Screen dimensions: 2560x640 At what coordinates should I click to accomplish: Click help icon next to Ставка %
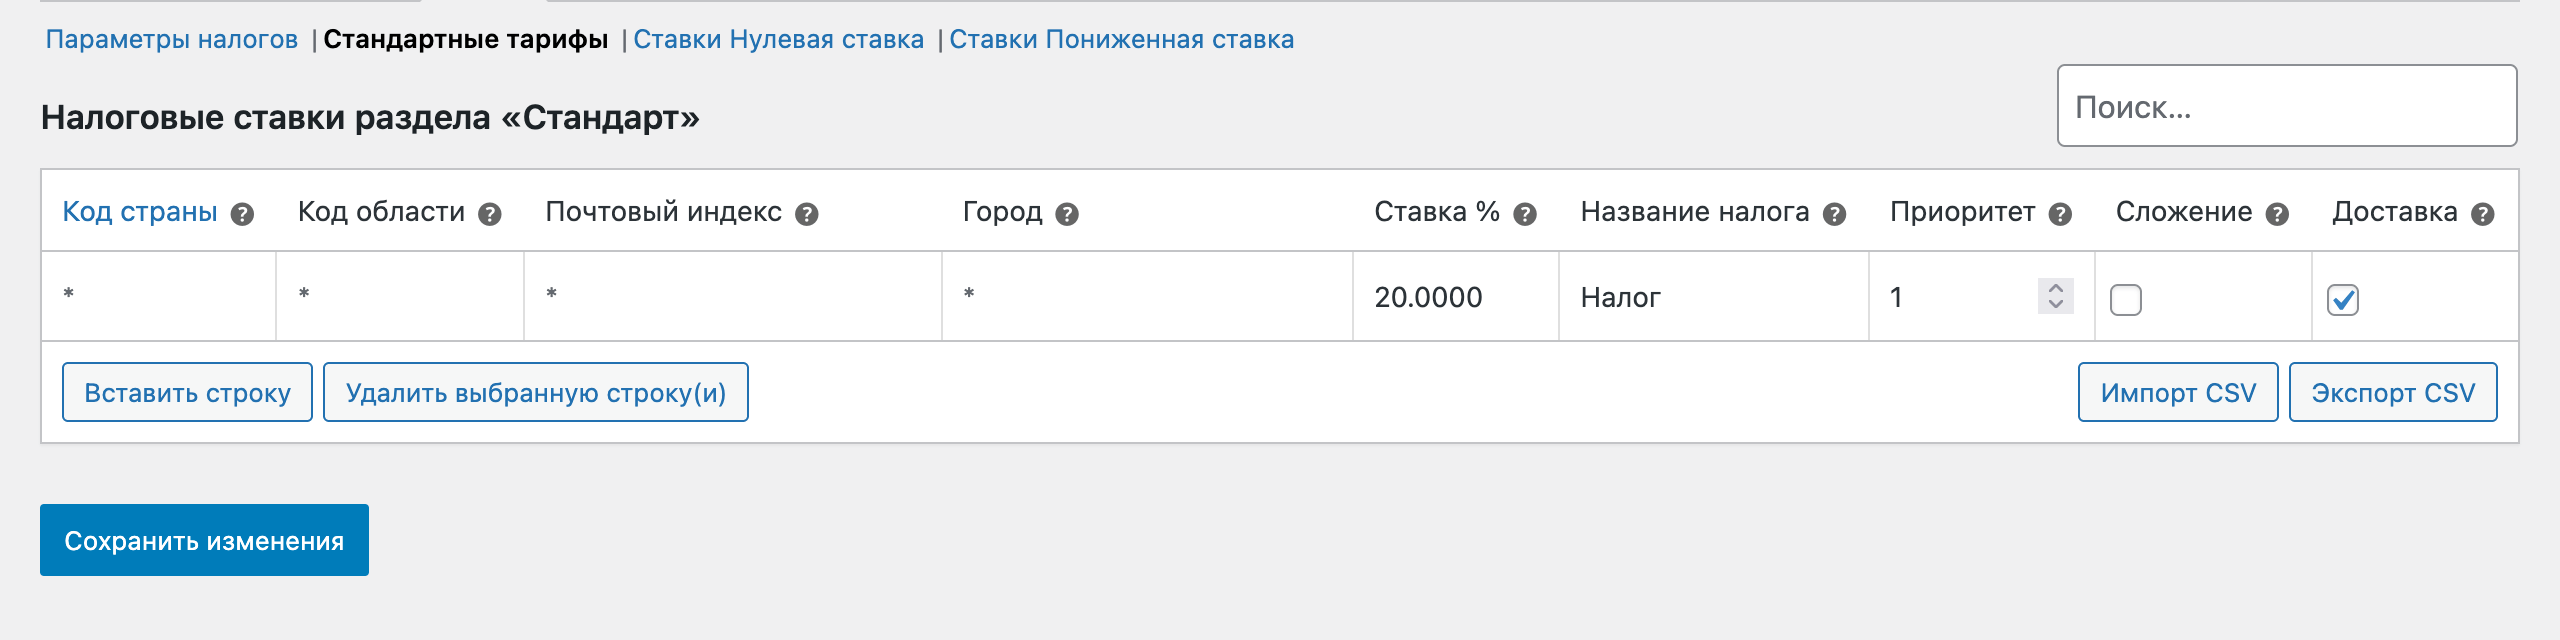click(x=1525, y=214)
